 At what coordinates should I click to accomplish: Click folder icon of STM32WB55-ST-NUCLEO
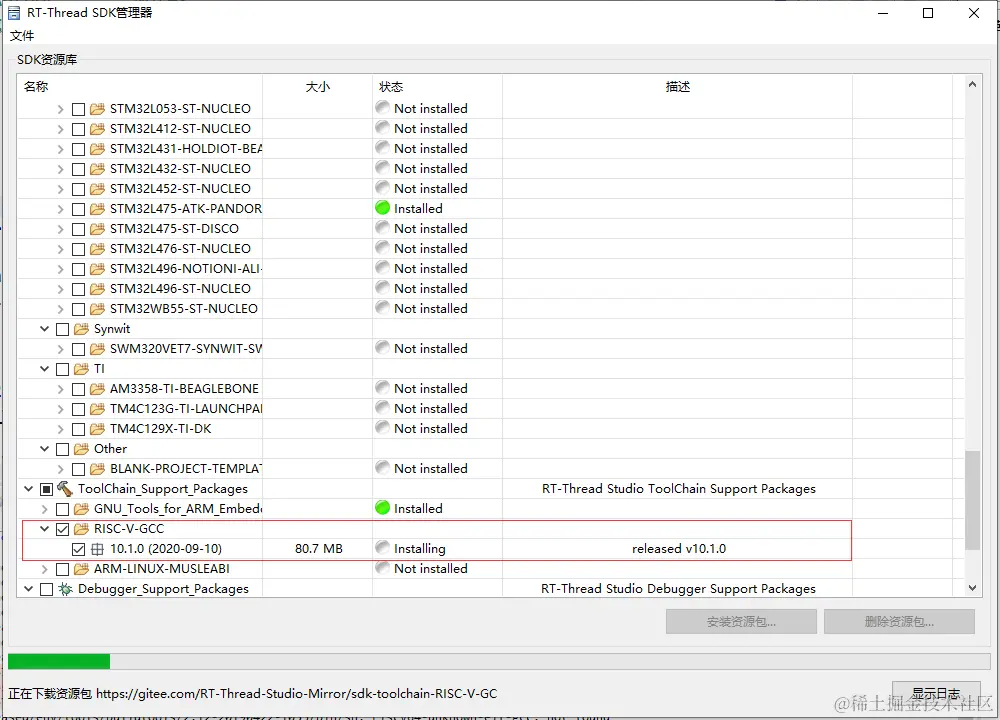tap(97, 309)
